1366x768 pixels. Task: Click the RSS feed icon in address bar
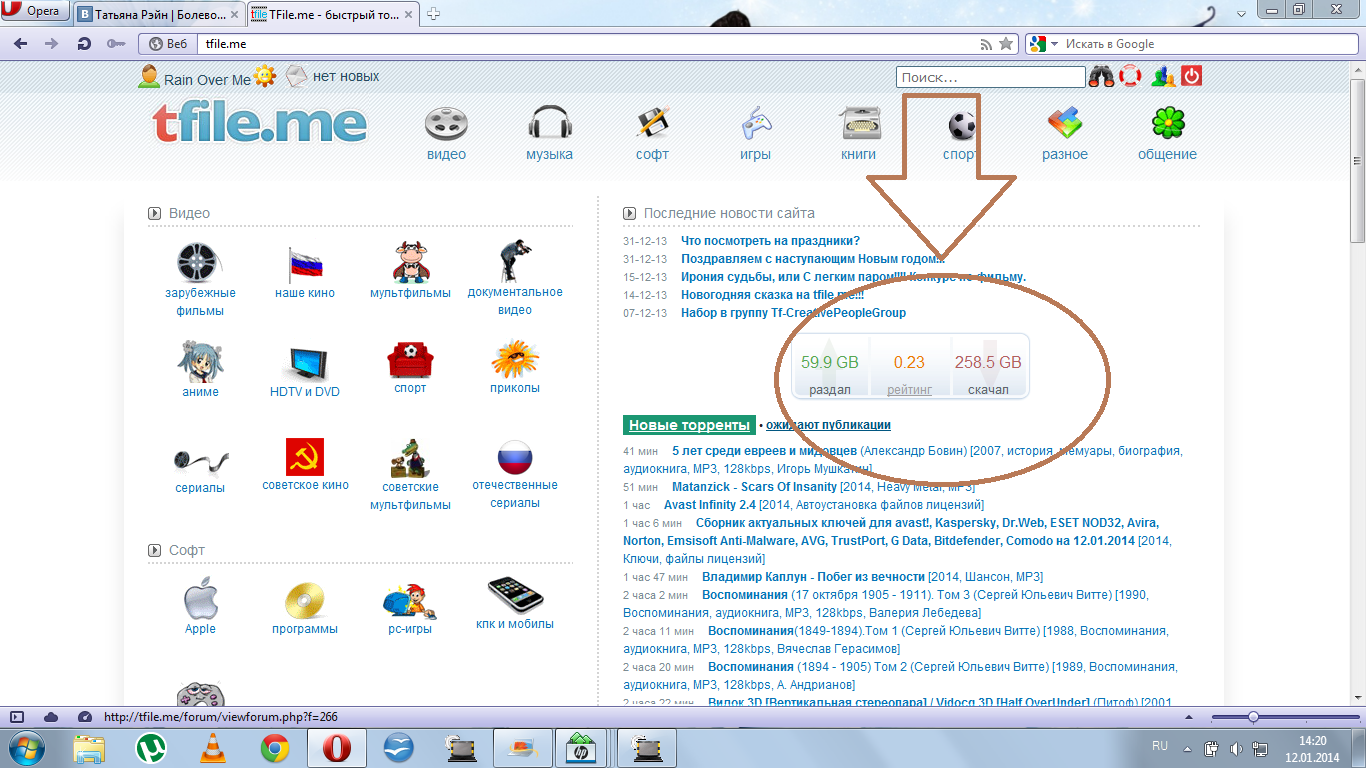click(987, 44)
